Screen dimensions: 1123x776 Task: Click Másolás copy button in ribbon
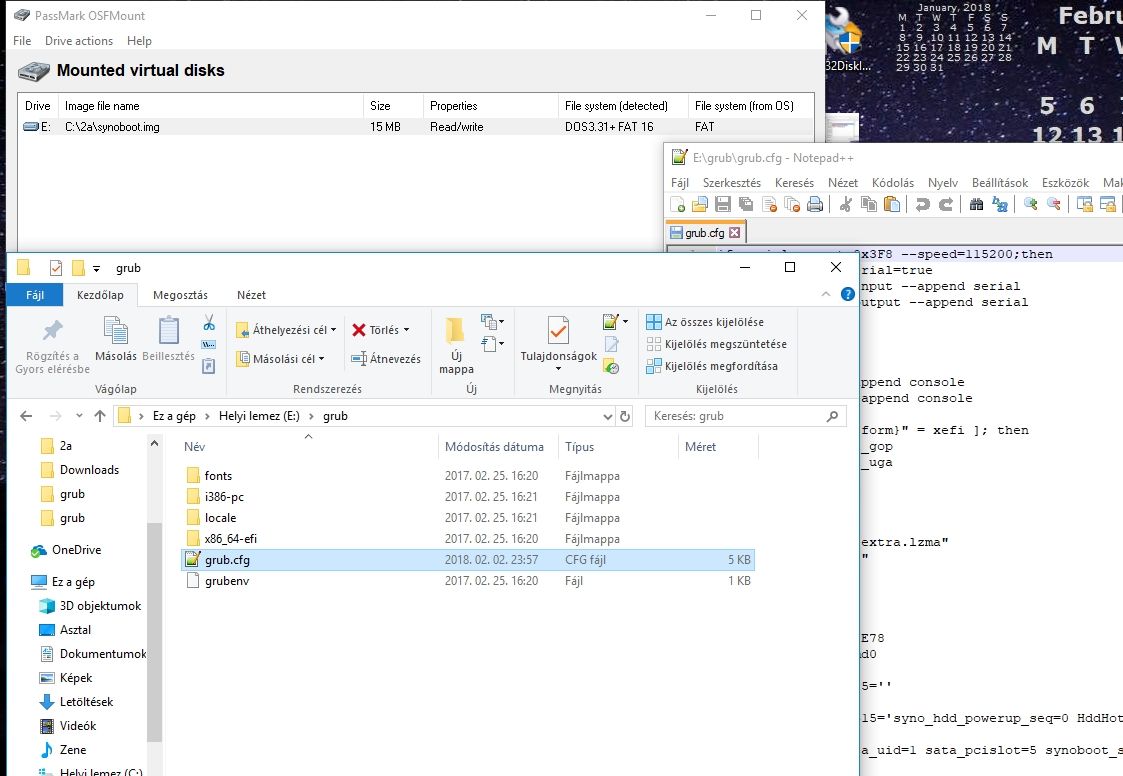tap(116, 339)
